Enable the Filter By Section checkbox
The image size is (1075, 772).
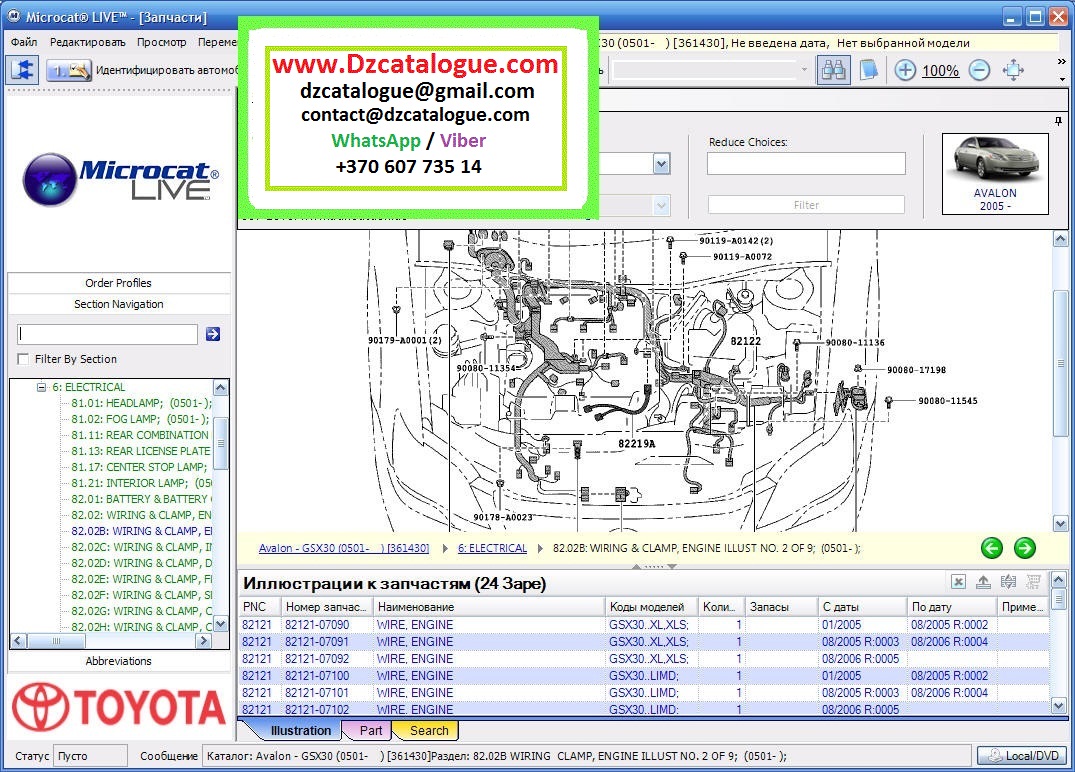(23, 359)
